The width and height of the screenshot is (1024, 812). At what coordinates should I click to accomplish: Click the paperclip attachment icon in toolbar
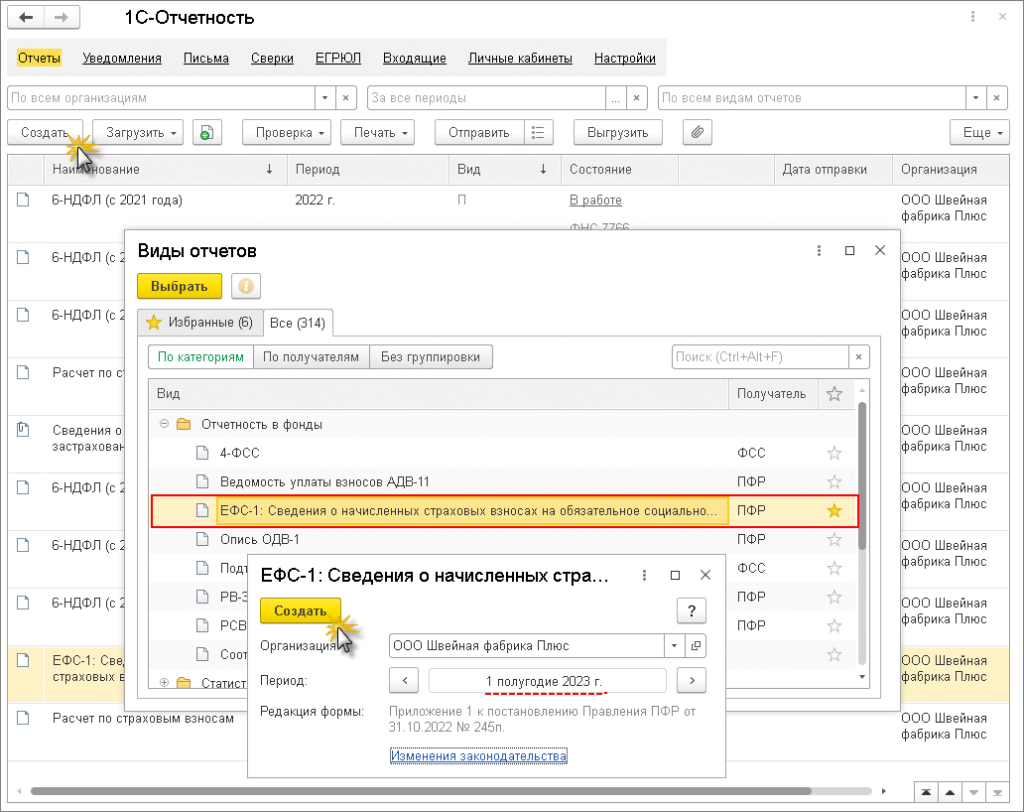(x=697, y=132)
